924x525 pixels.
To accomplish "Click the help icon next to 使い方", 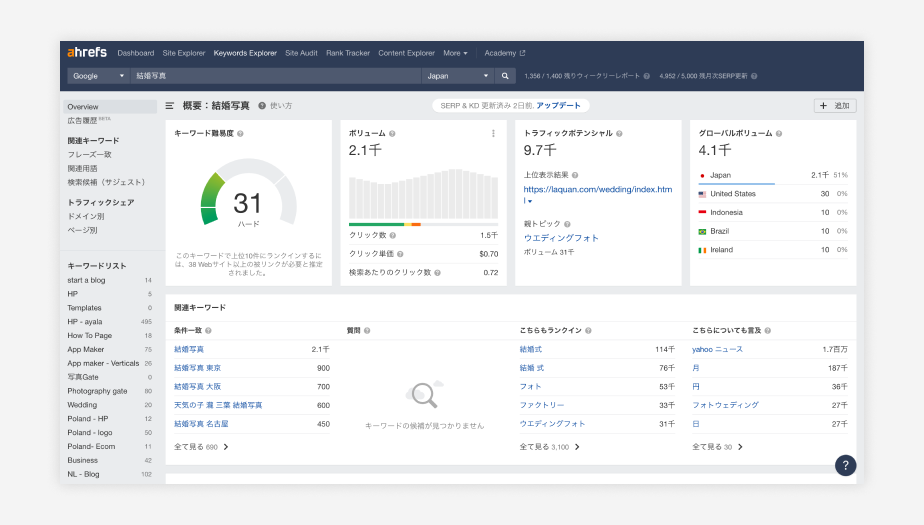I will (x=262, y=106).
